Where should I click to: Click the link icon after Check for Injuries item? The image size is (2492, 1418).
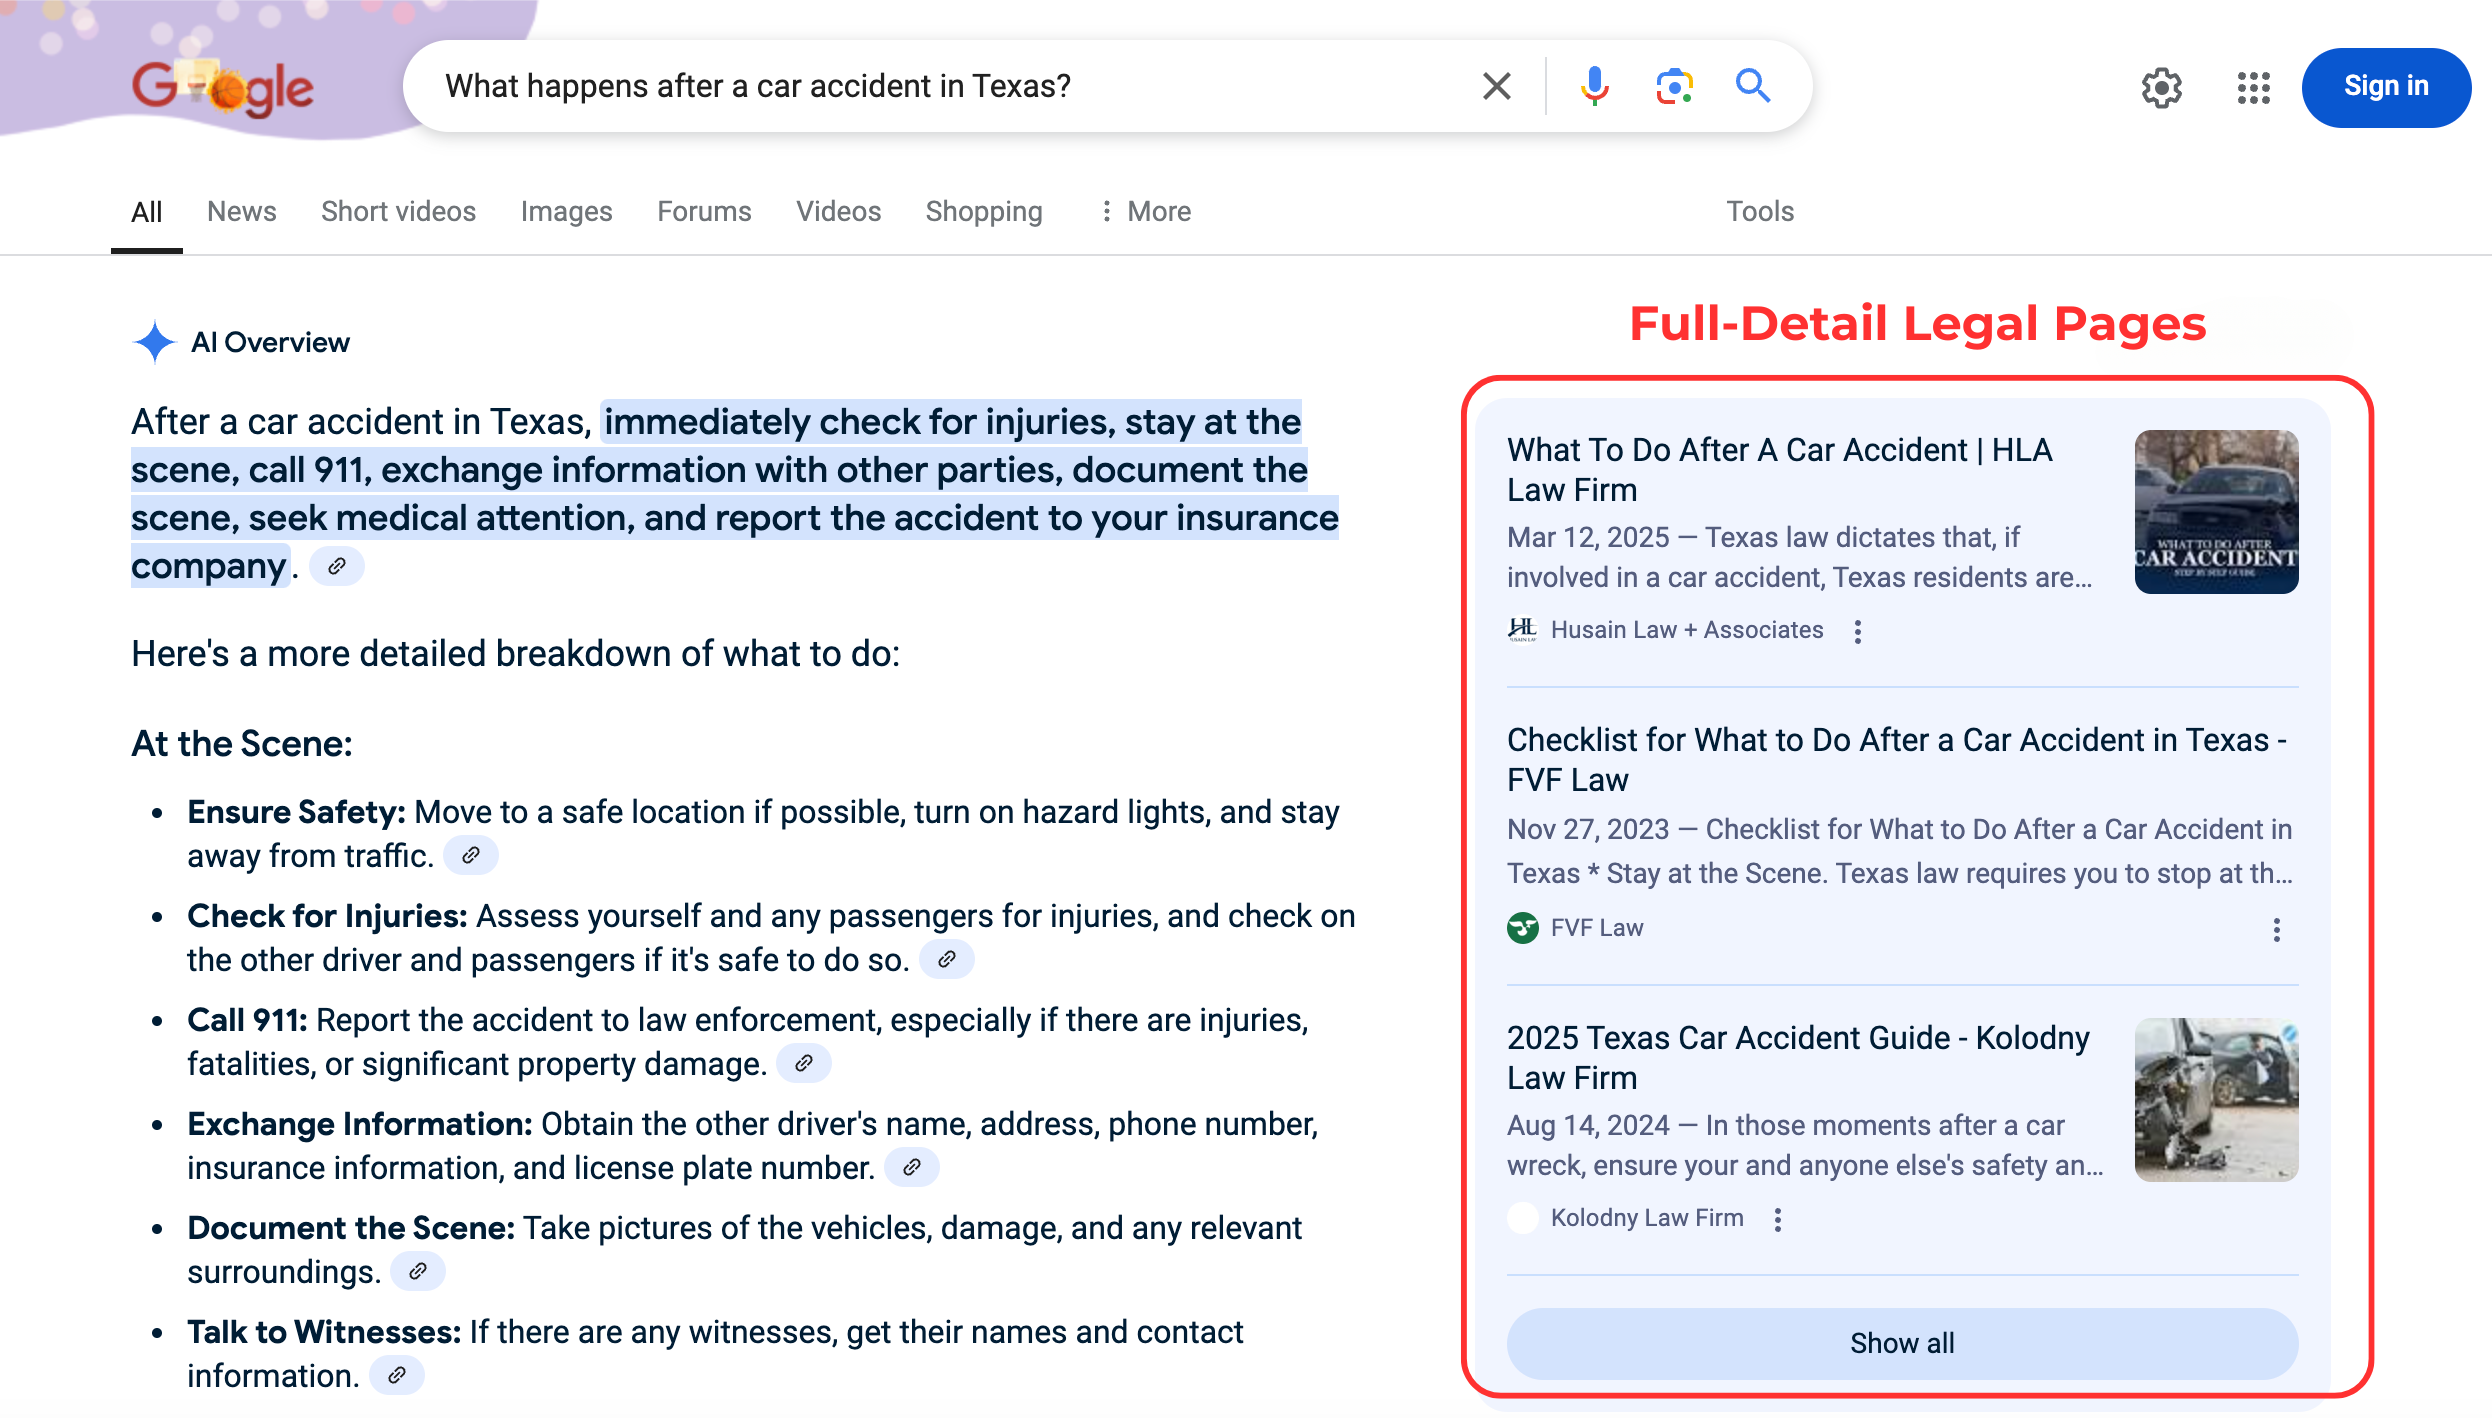pyautogui.click(x=947, y=959)
